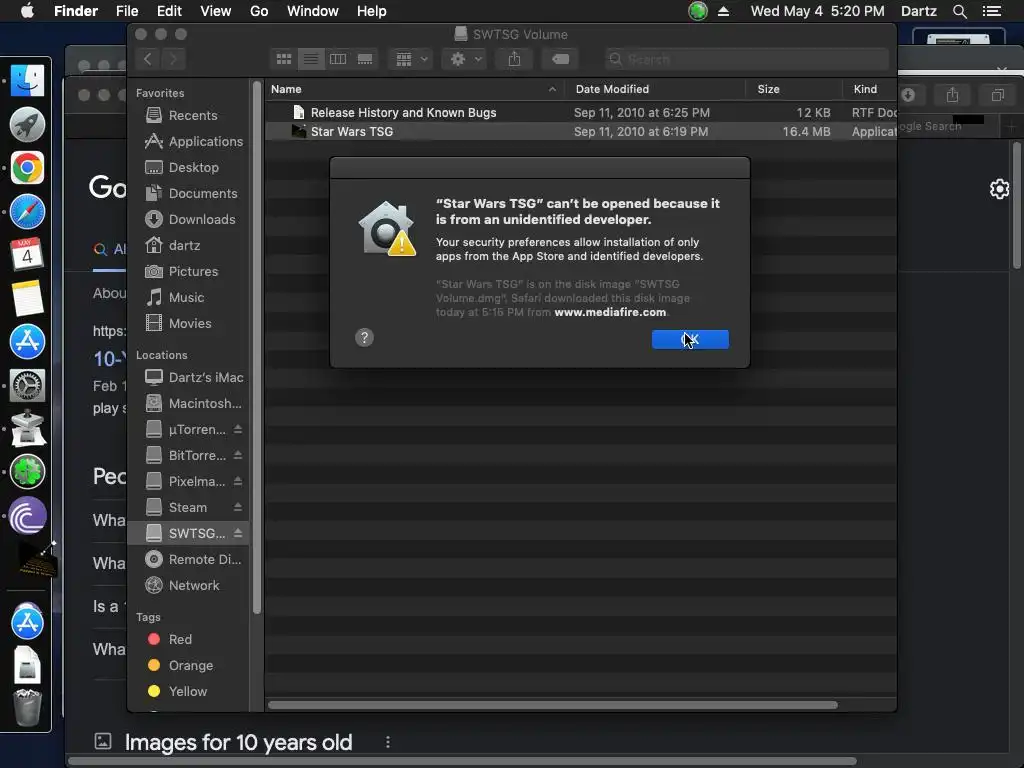This screenshot has height=768, width=1024.
Task: Click the Share toolbar button in Finder
Action: [x=515, y=59]
